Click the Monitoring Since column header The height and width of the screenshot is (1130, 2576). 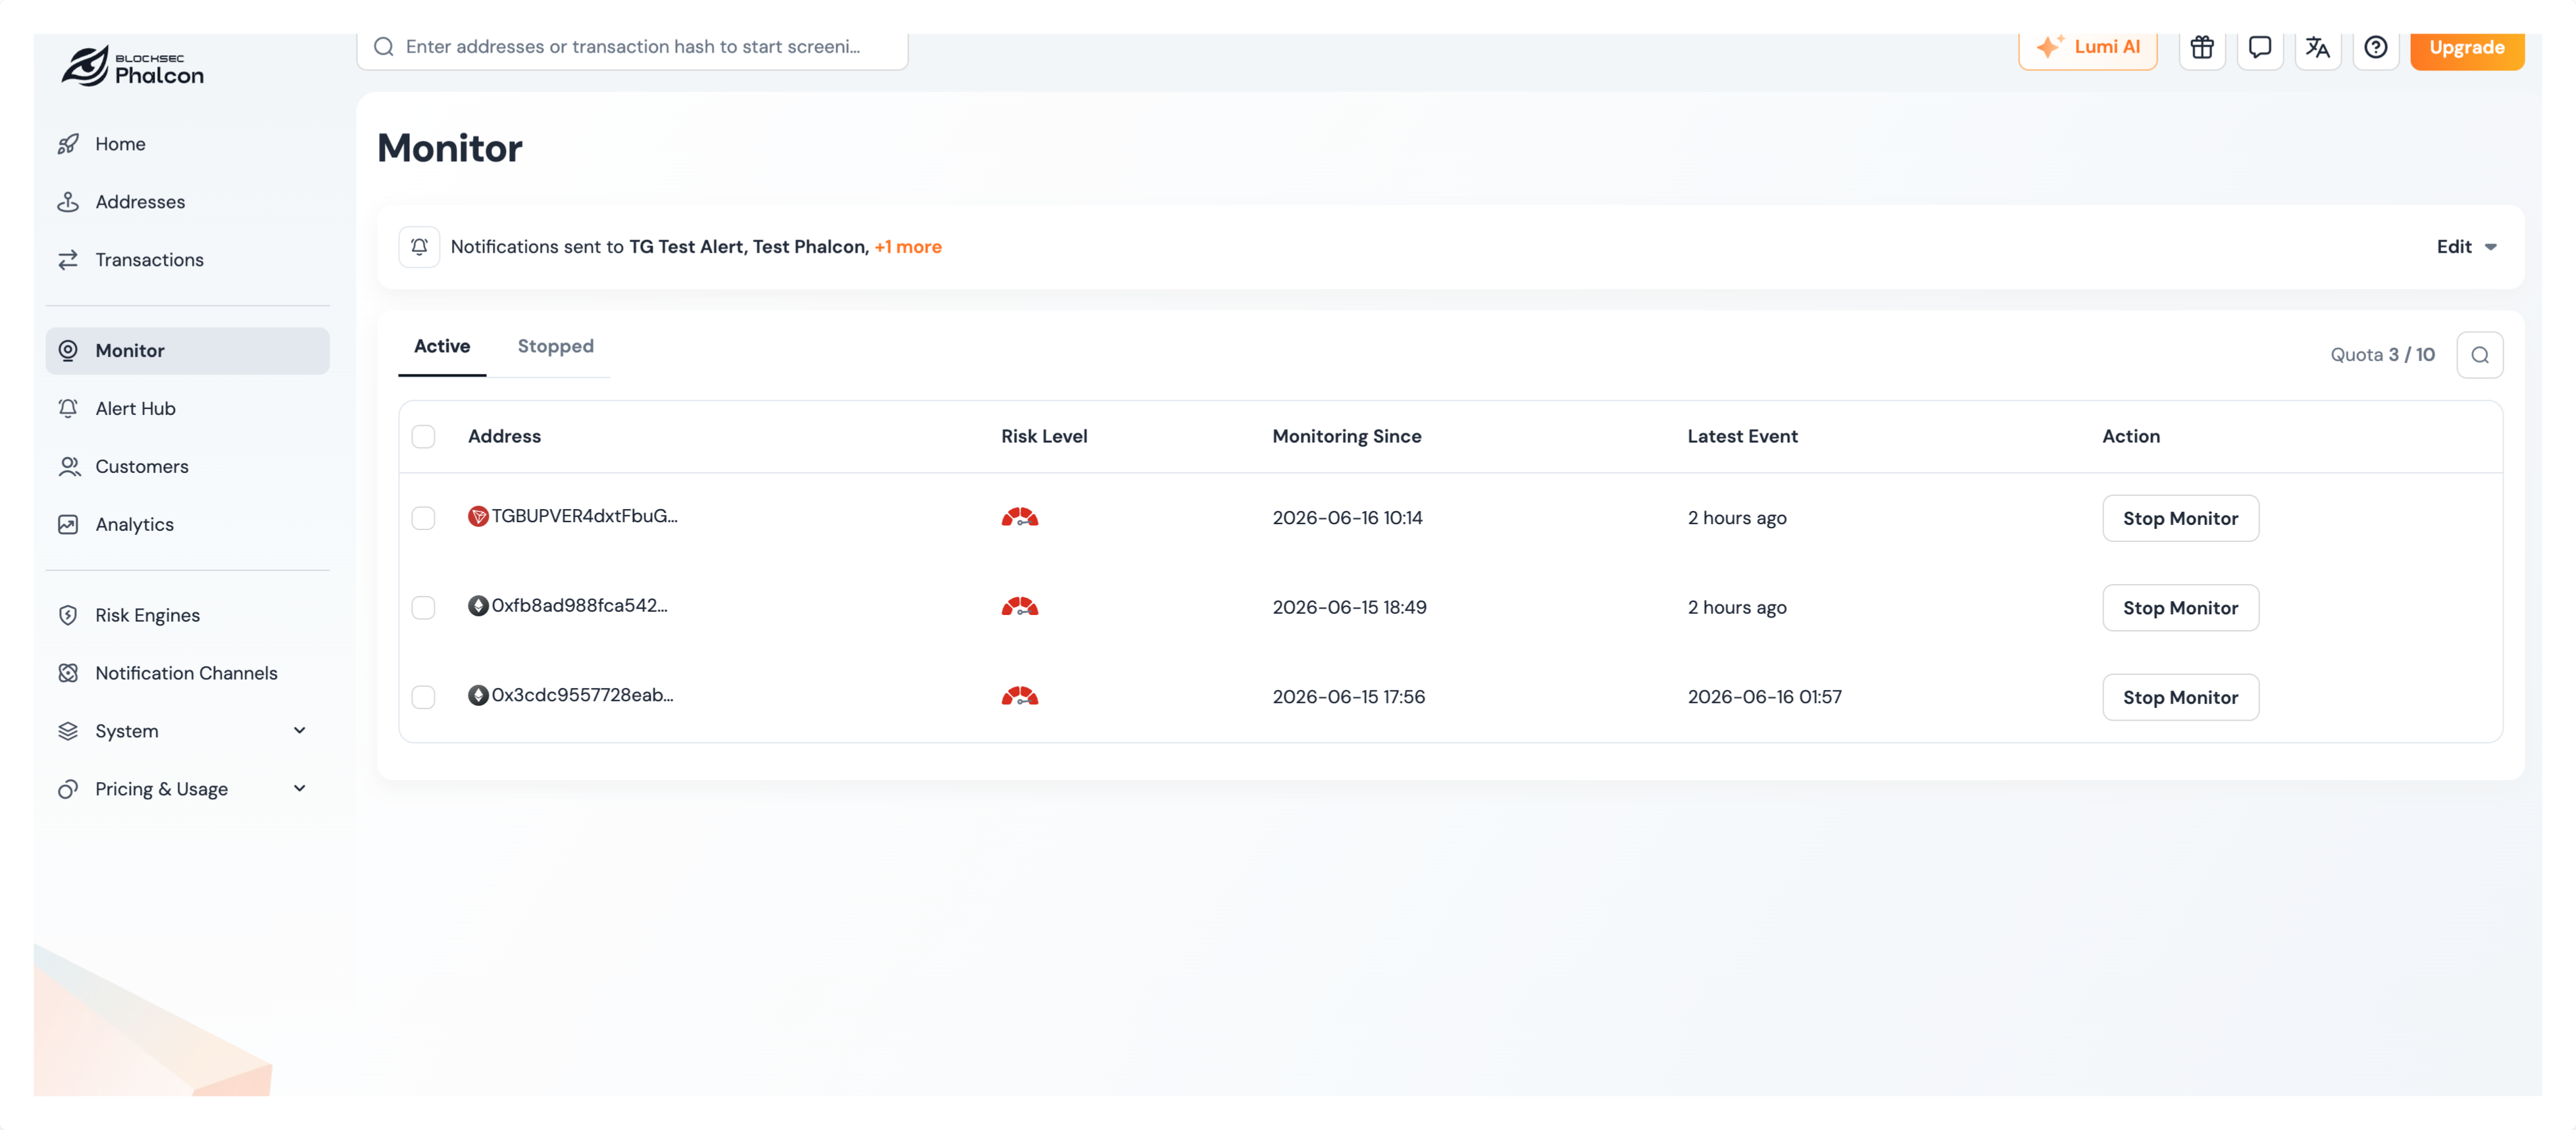click(x=1346, y=437)
